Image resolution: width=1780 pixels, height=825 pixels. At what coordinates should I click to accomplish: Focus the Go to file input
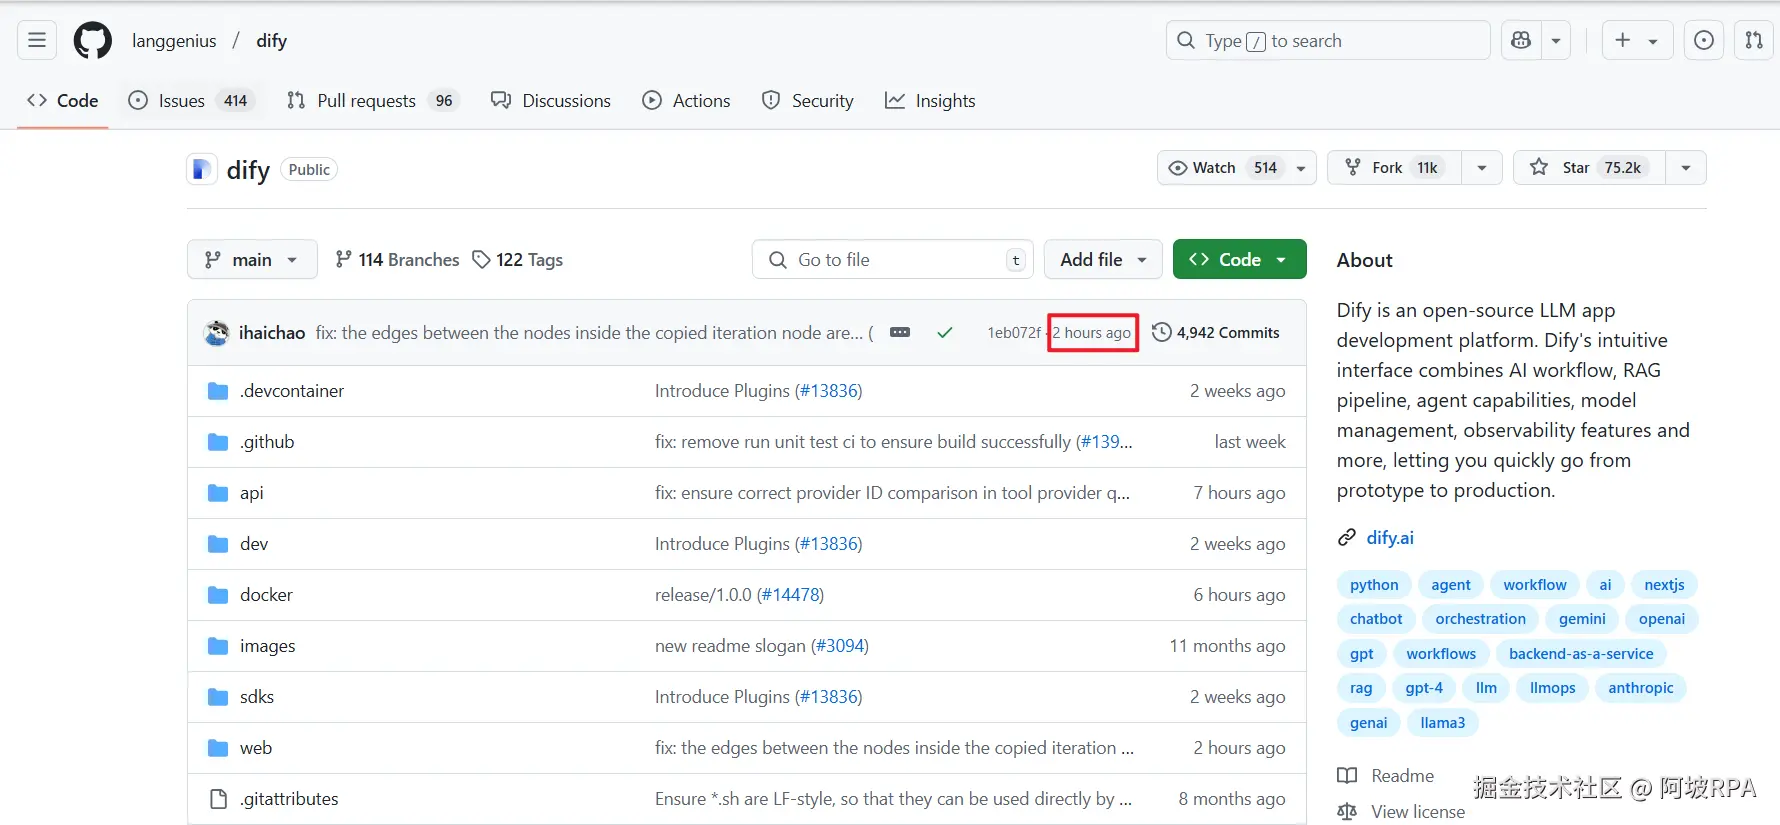click(x=894, y=259)
